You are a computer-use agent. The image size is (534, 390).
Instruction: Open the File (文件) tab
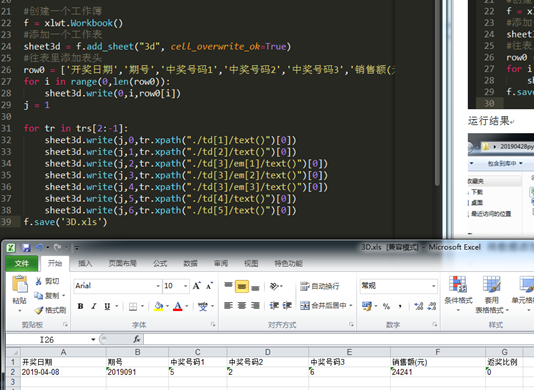[x=21, y=263]
